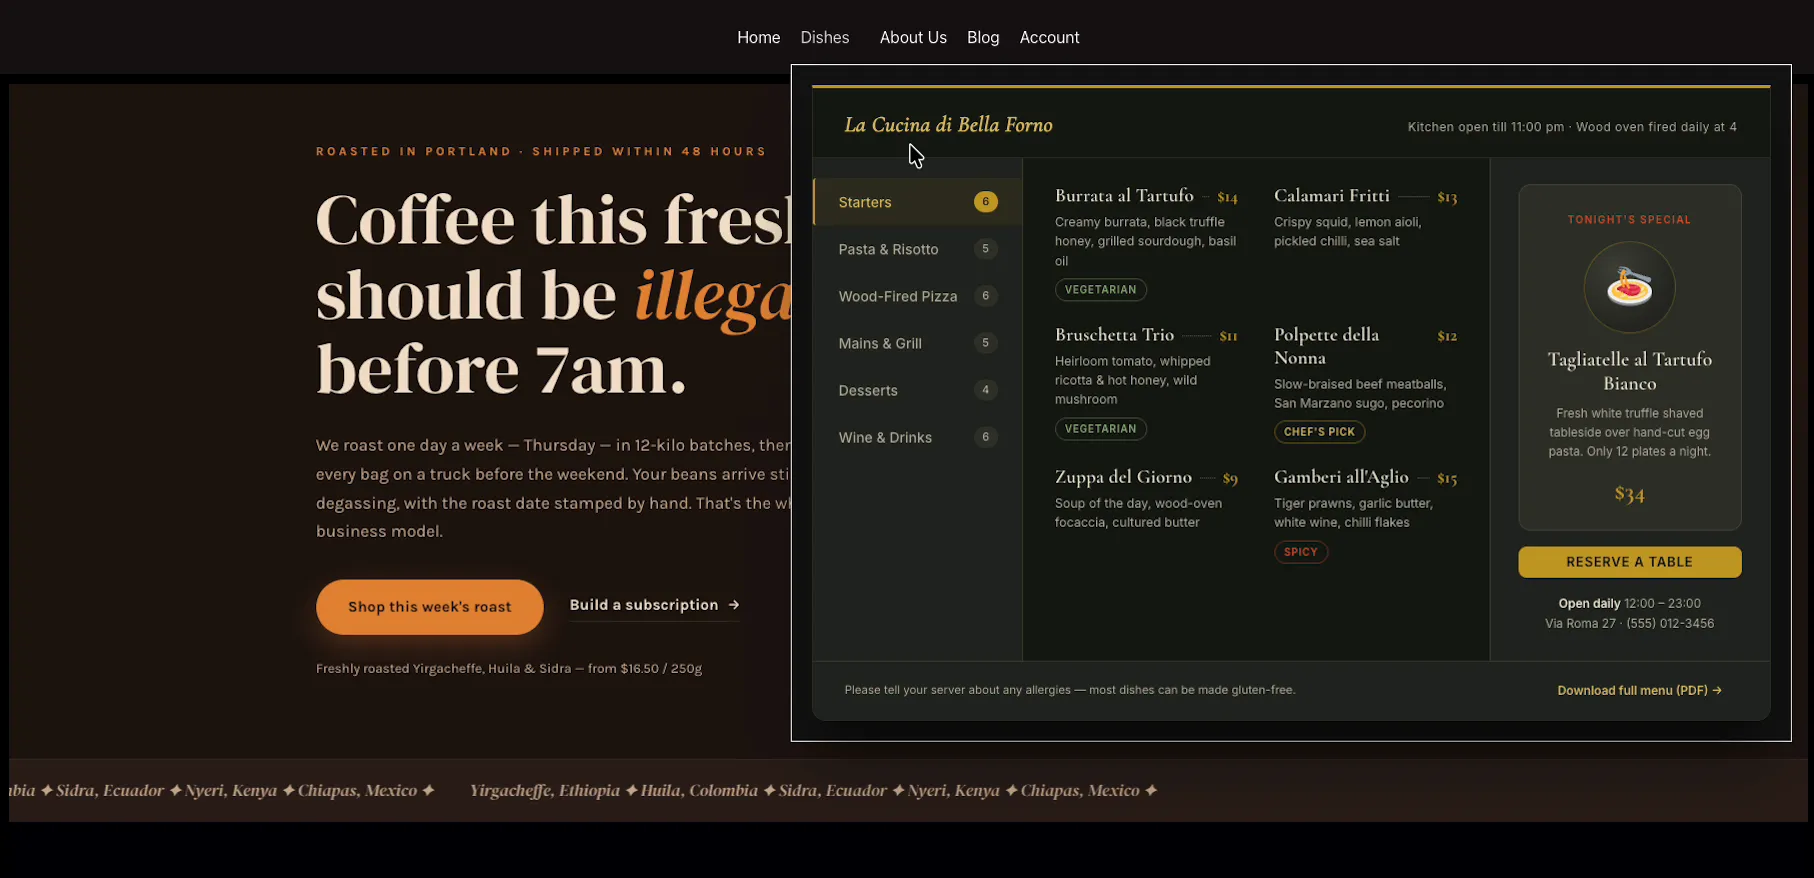Select the Burrata al Tartufo dish
Viewport: 1814px width, 878px height.
tap(1124, 196)
